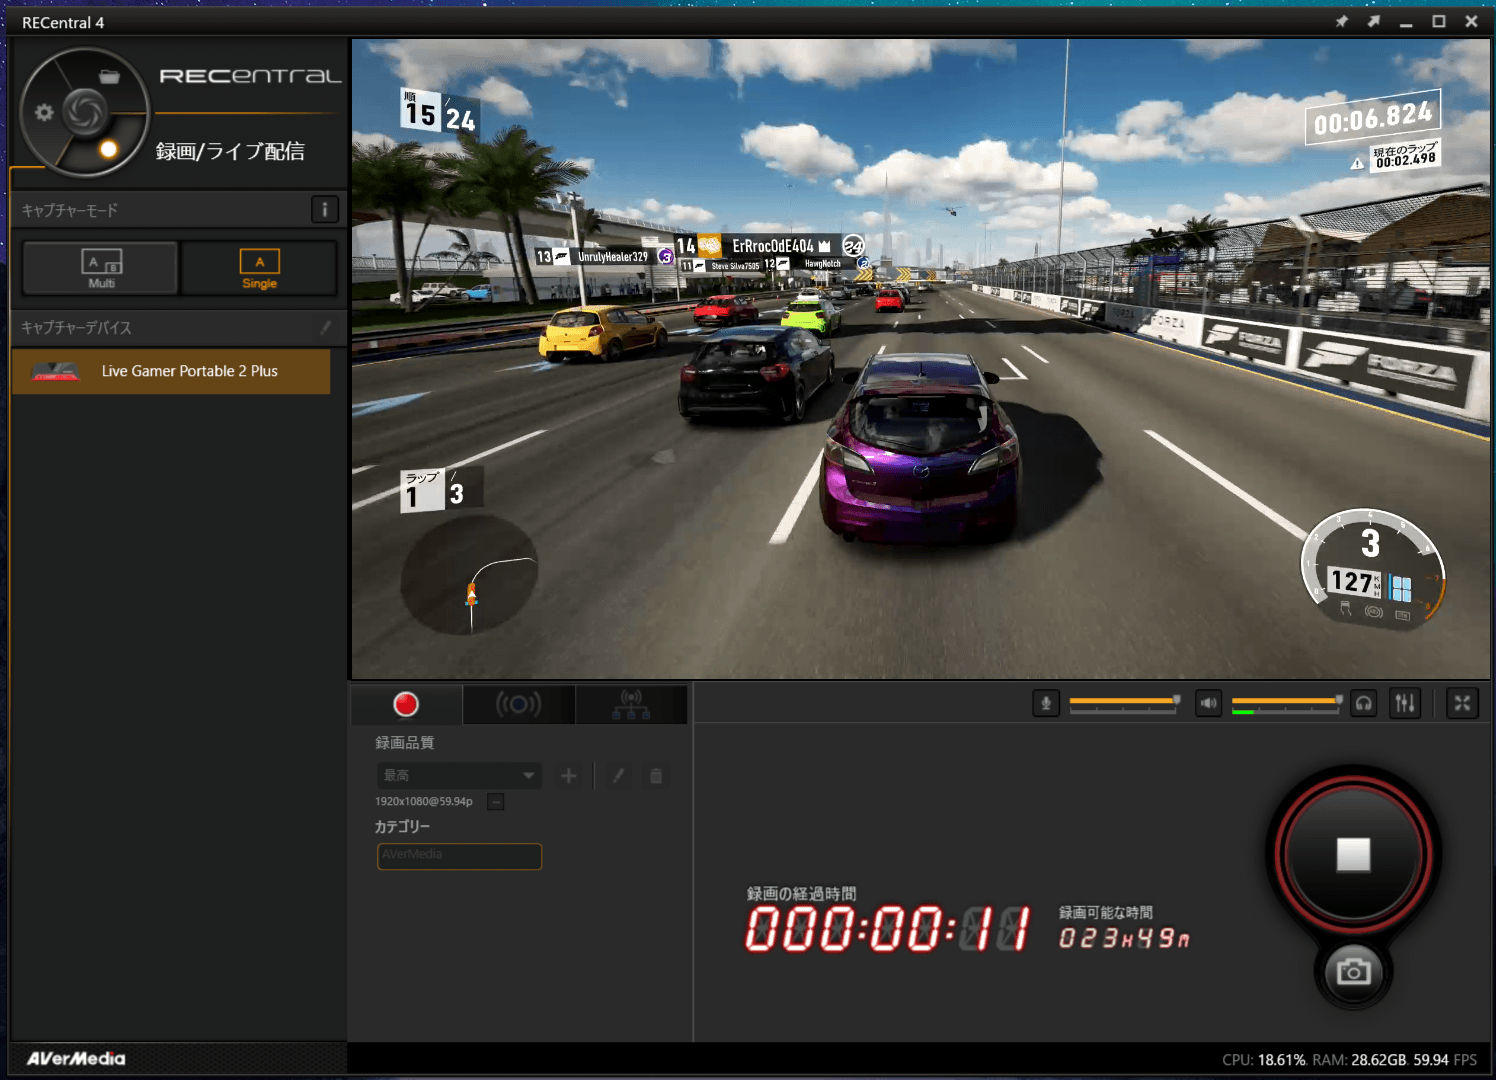The image size is (1496, 1080).
Task: Open the live streaming tab
Action: point(518,704)
